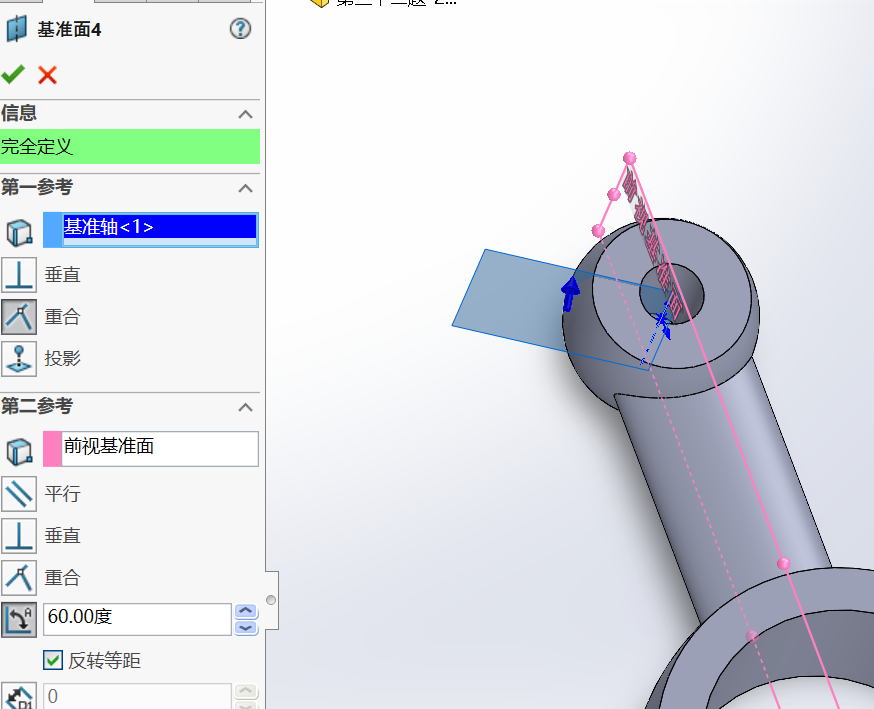
Task: Click the offset distance icon button
Action: 19,696
